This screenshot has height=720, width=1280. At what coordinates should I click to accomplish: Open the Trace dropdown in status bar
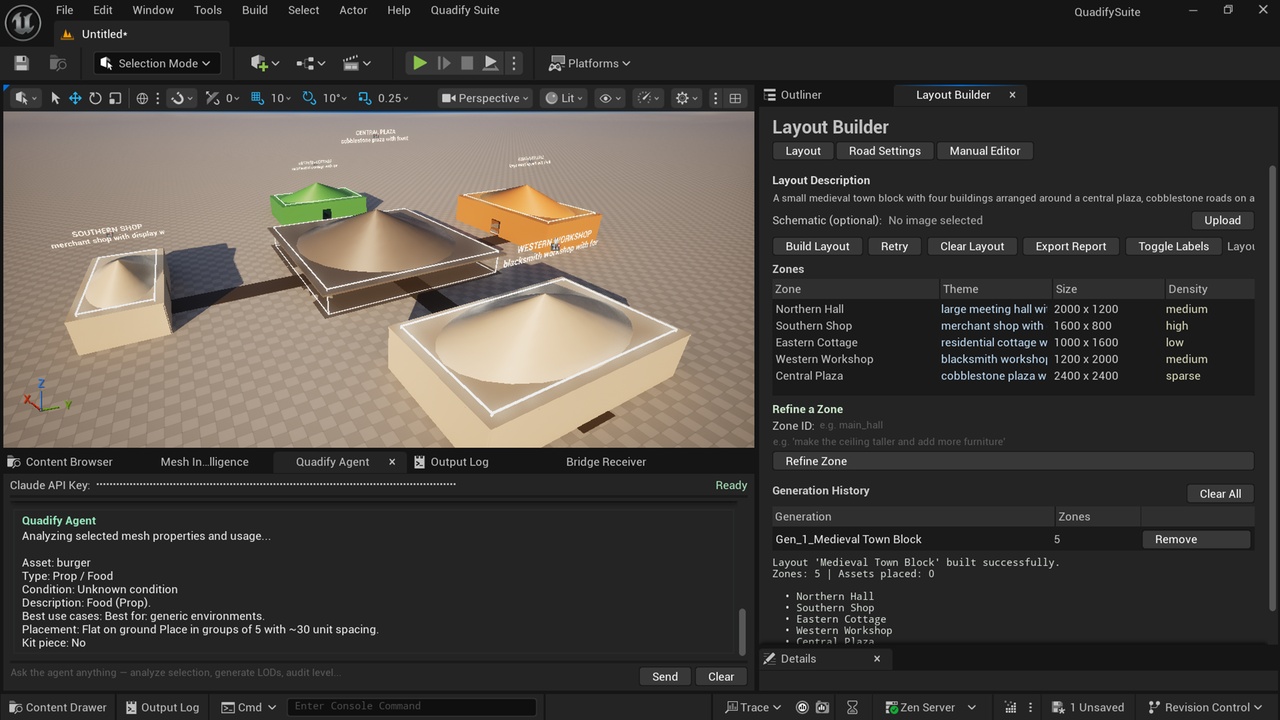[x=753, y=707]
